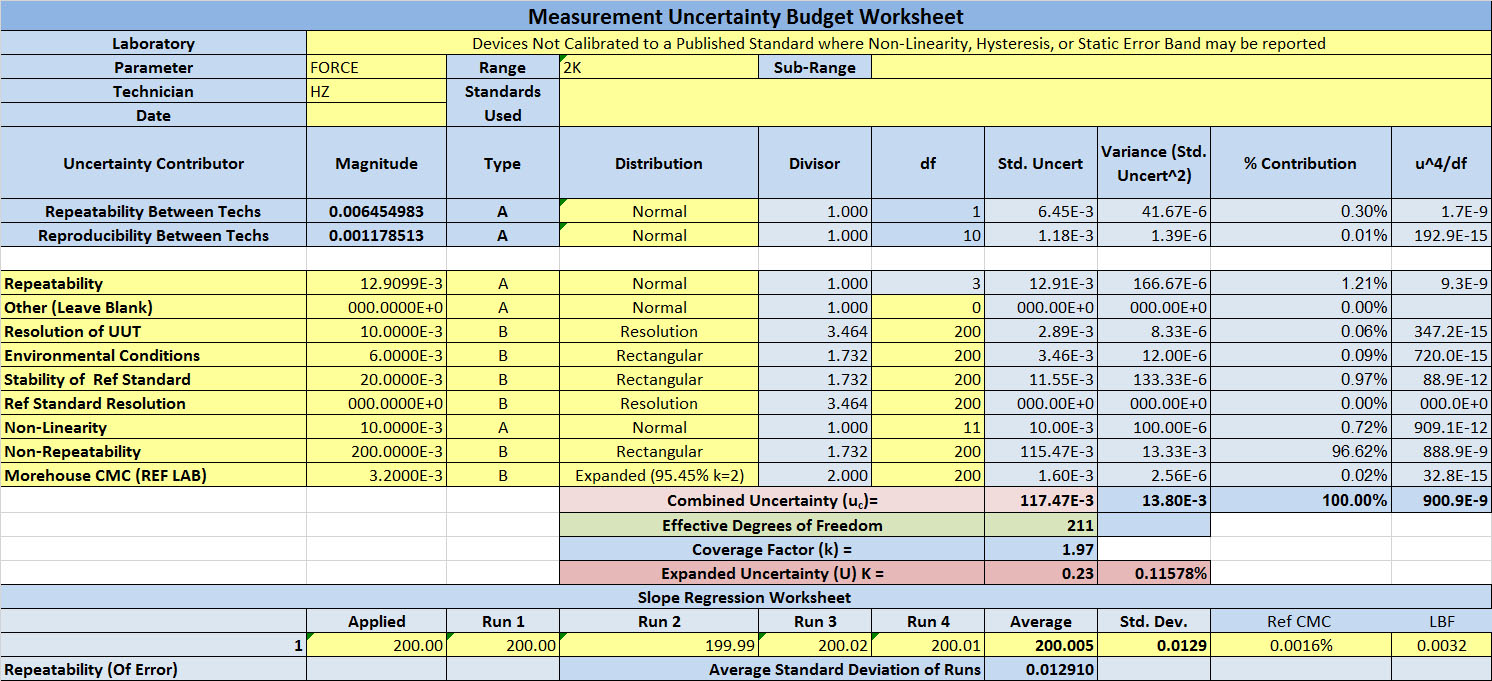Click the Magnitude cell for Stability of Ref Standard
Viewport: 1492px width, 681px height.
point(375,379)
